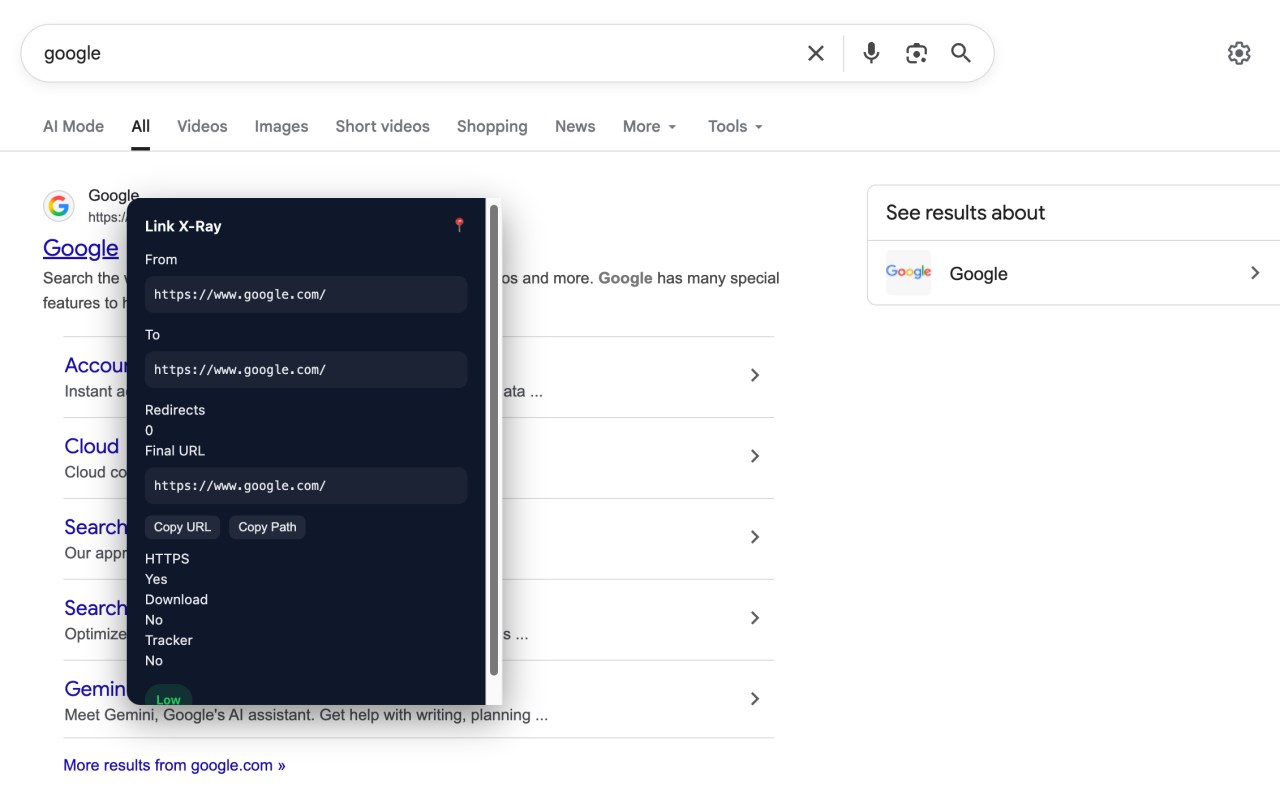
Task: Start voice search with microphone icon
Action: tap(871, 53)
